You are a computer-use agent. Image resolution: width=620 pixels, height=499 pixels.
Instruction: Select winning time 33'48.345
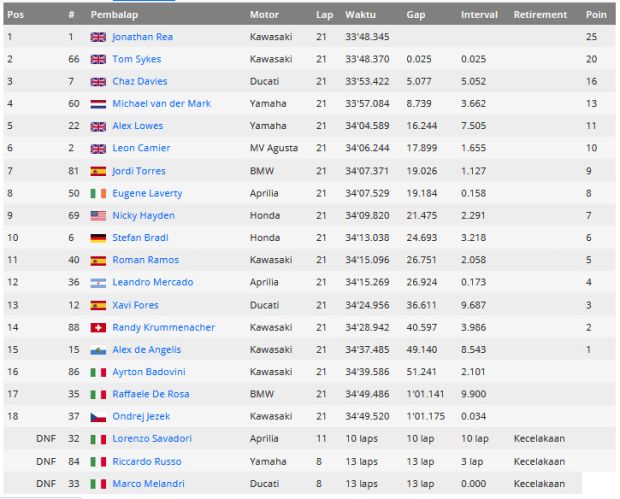click(367, 37)
